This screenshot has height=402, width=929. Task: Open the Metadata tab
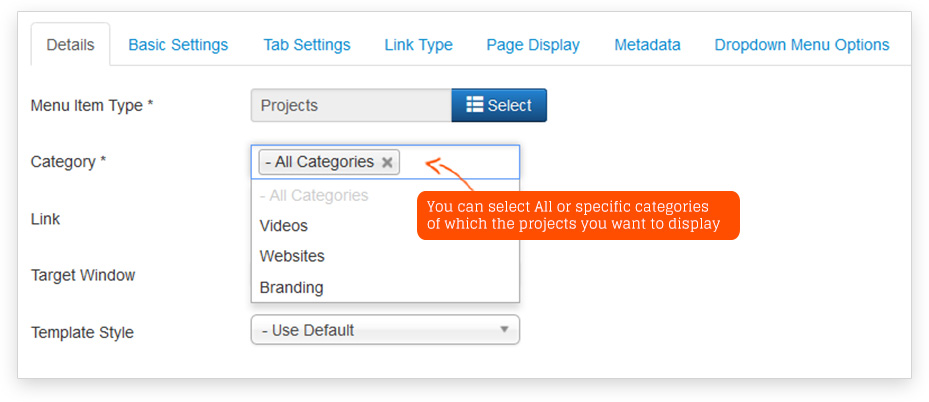tap(647, 45)
